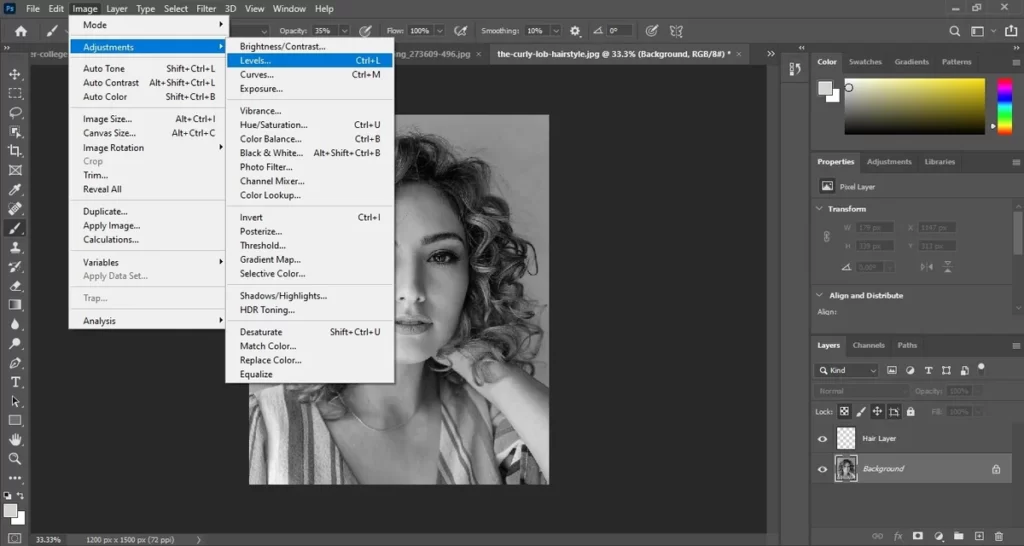Click the hue spectrum slider
The height and width of the screenshot is (546, 1024).
[x=1004, y=106]
